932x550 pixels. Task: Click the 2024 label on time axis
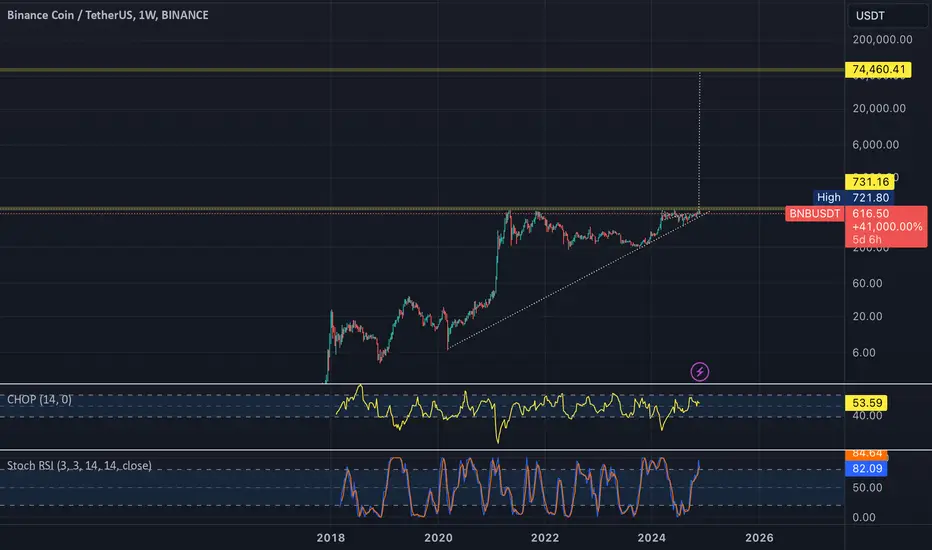coord(652,538)
